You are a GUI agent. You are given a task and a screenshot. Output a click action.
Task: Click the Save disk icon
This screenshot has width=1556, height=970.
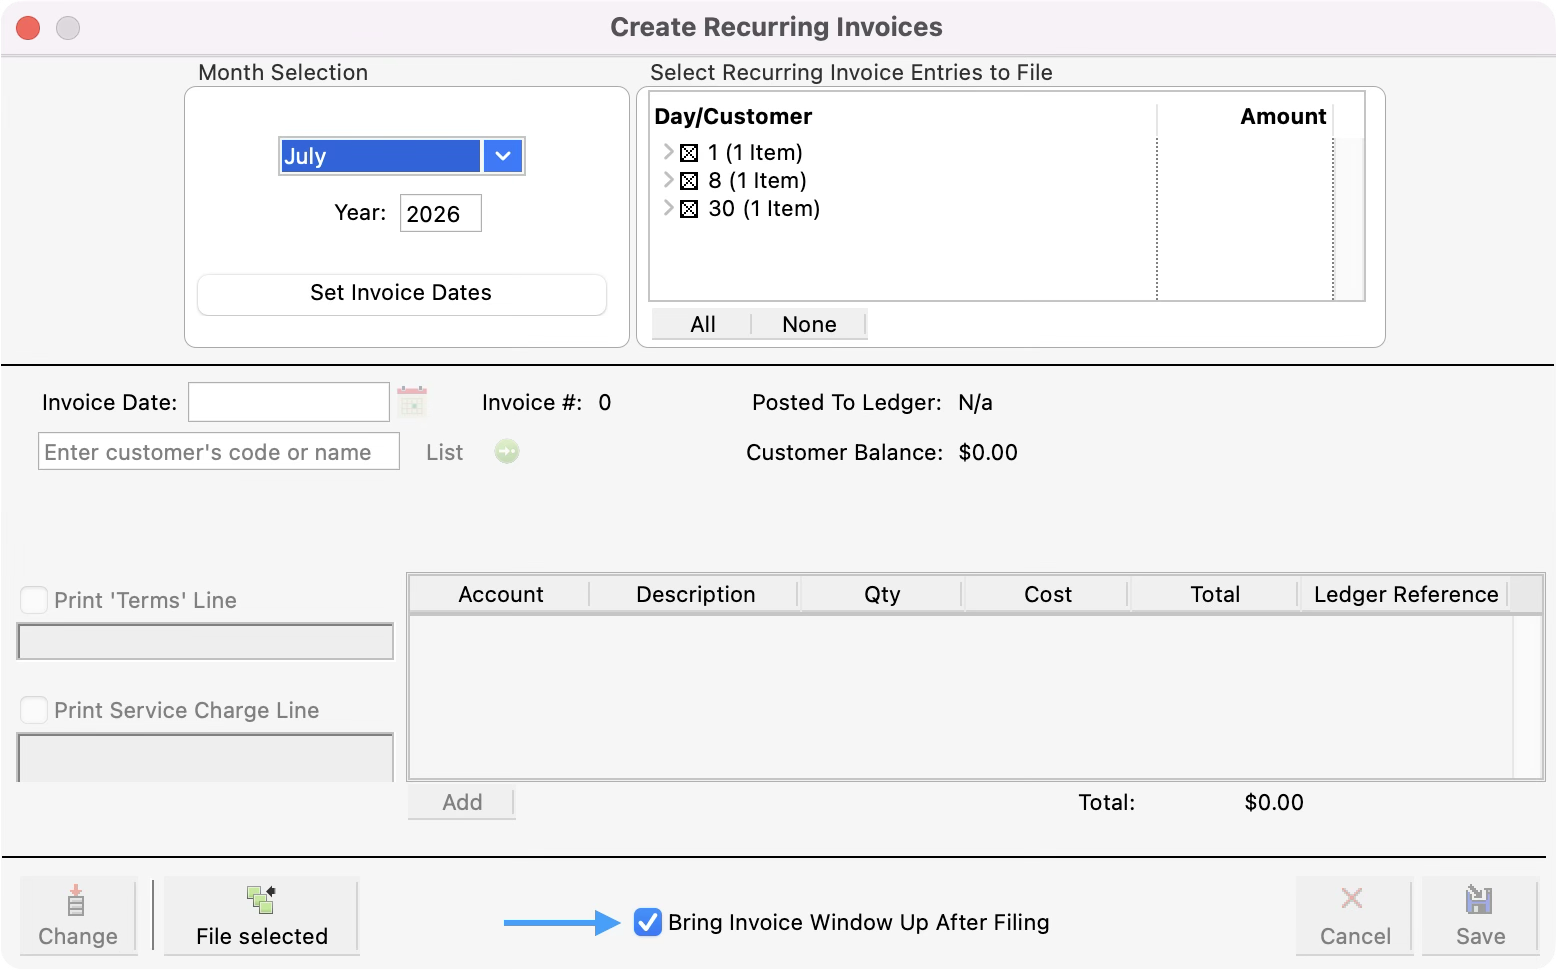pos(1479,900)
